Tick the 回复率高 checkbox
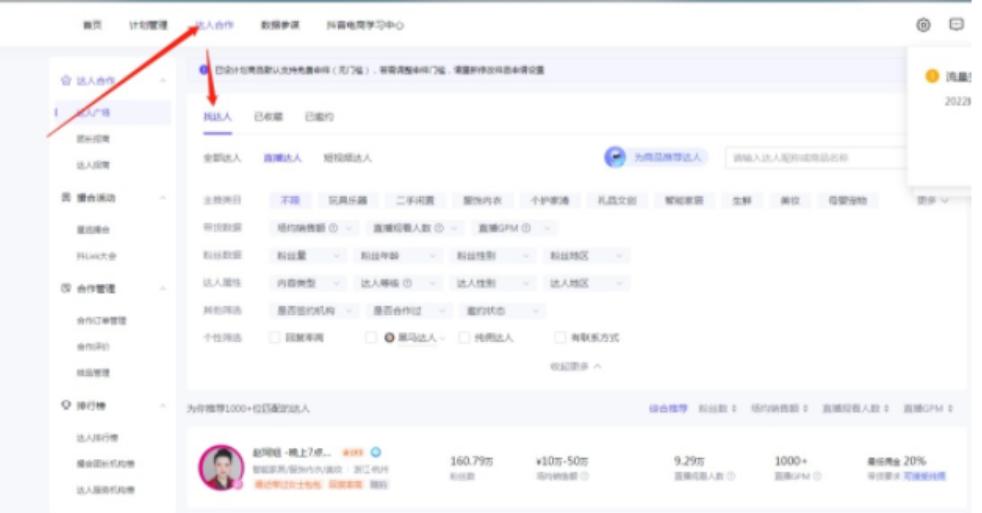This screenshot has width=982, height=513. click(274, 338)
